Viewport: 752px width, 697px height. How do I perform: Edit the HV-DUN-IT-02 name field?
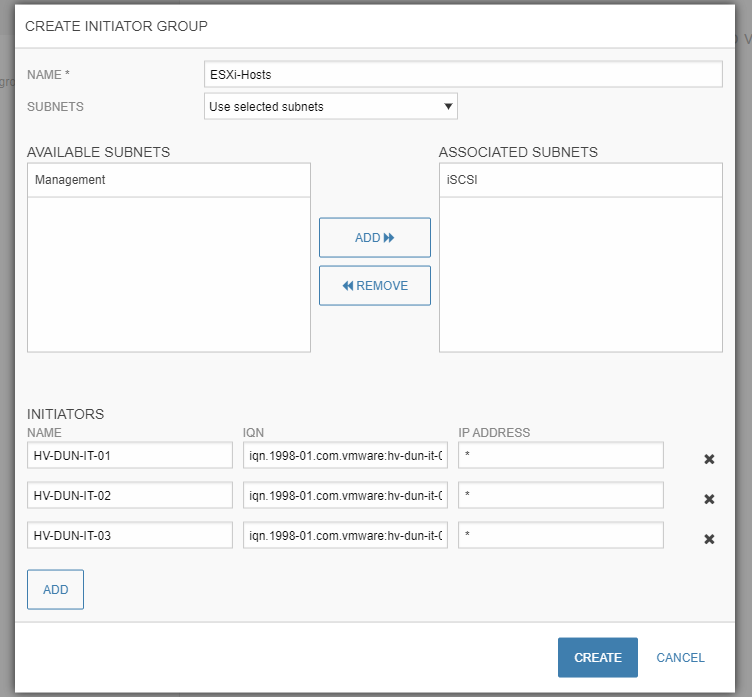pyautogui.click(x=130, y=495)
